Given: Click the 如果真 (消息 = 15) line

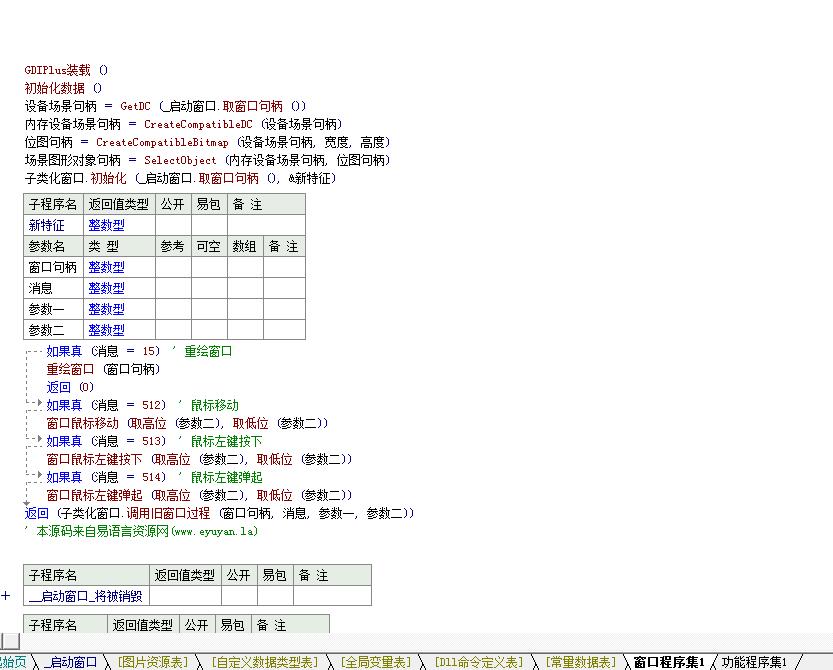Looking at the screenshot, I should tap(139, 351).
